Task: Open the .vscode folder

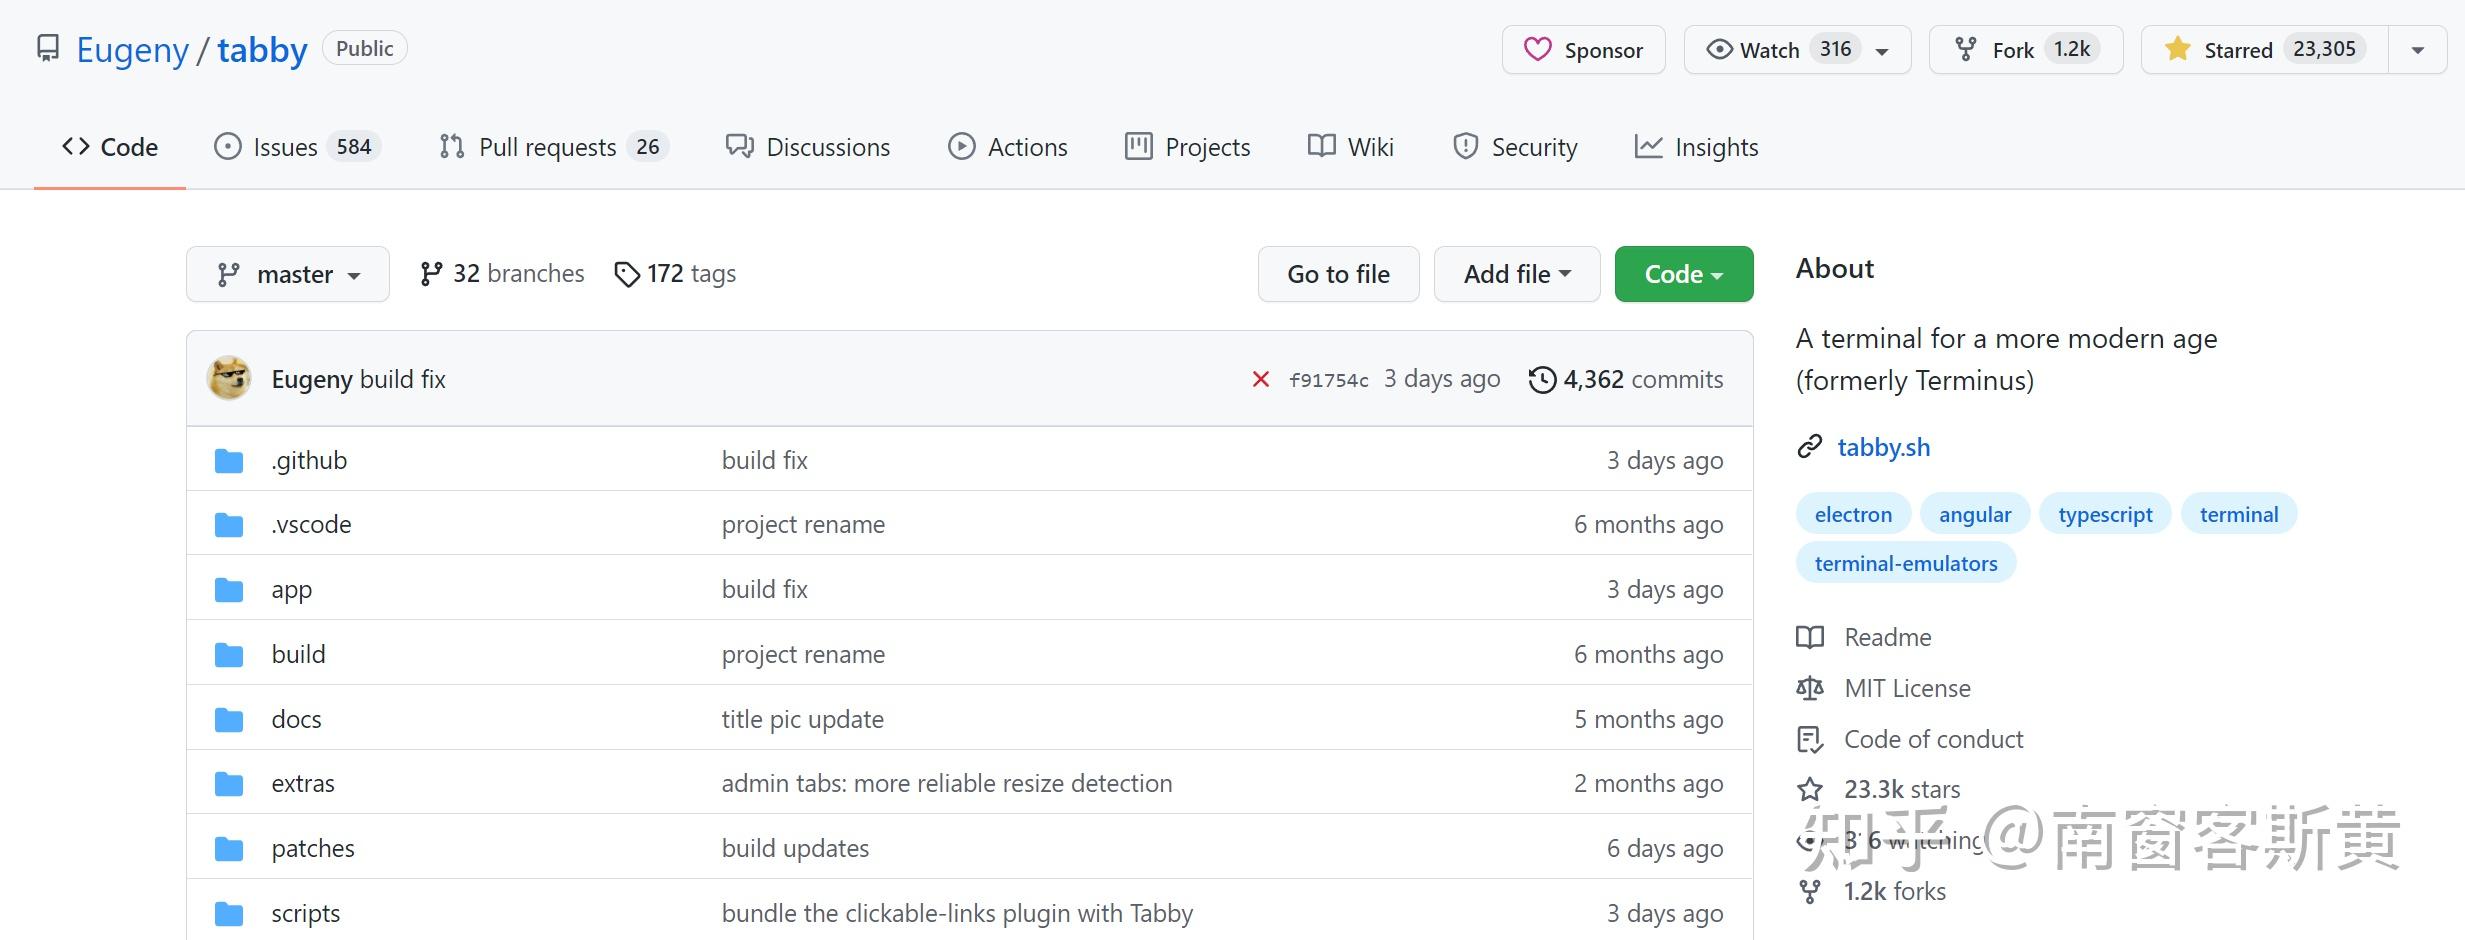Action: point(311,524)
